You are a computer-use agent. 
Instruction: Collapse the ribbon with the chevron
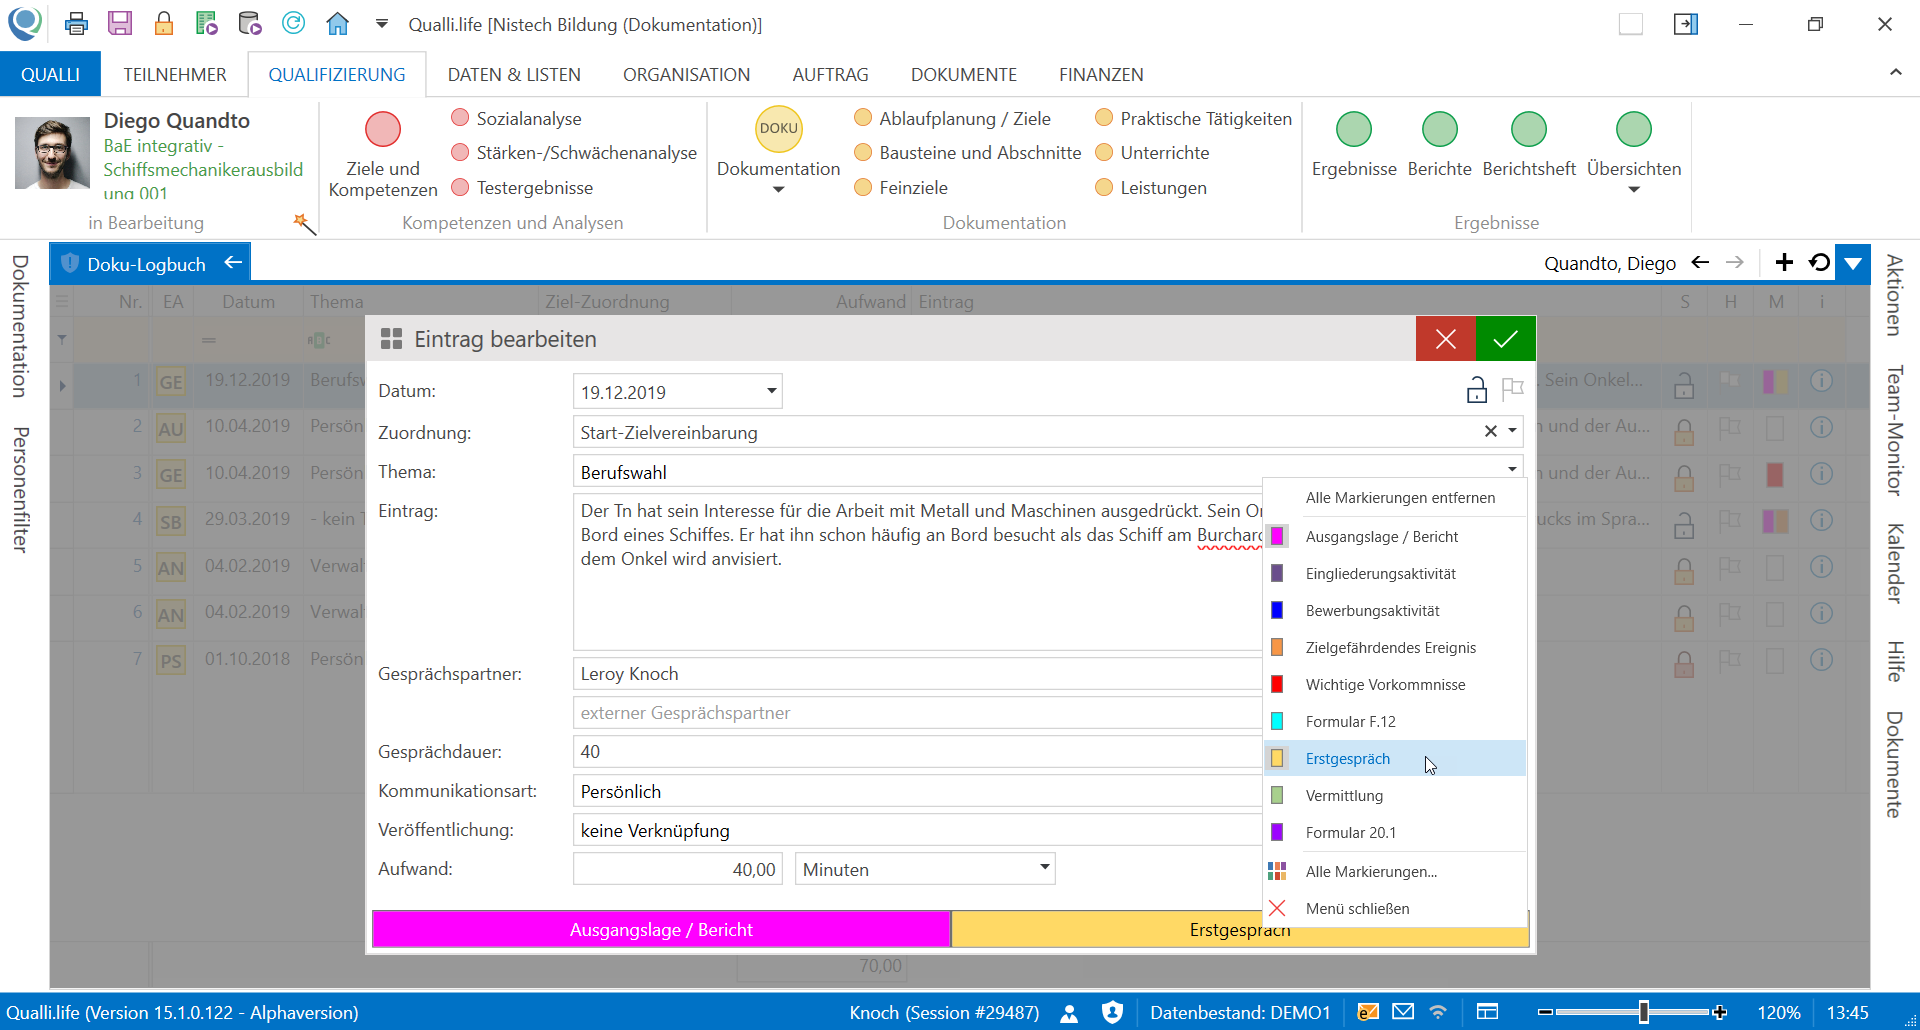(x=1895, y=72)
